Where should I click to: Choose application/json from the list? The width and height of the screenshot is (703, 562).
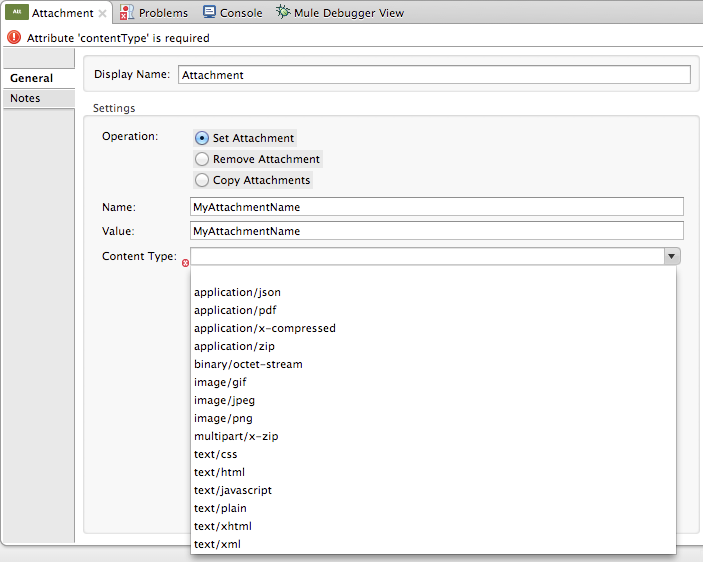(x=238, y=292)
